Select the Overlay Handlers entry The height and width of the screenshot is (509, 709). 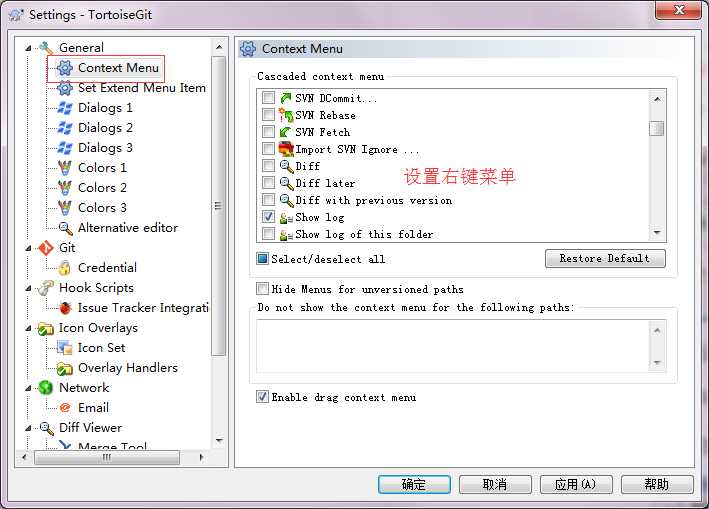[x=128, y=368]
